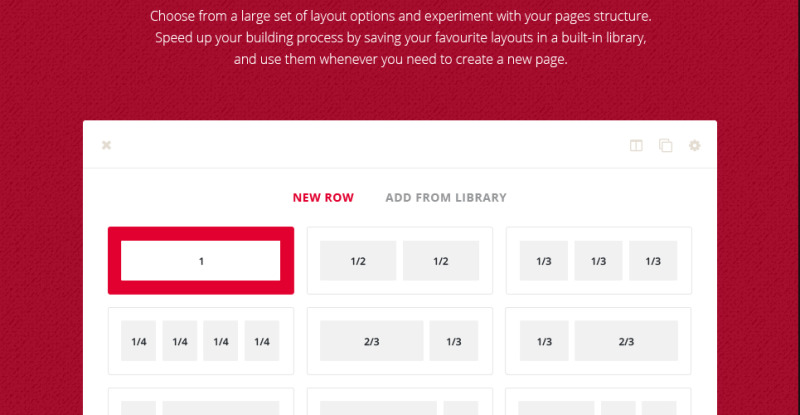
Task: Click the wide 2/3 block in the 1/3 2/3 layout
Action: coord(627,341)
